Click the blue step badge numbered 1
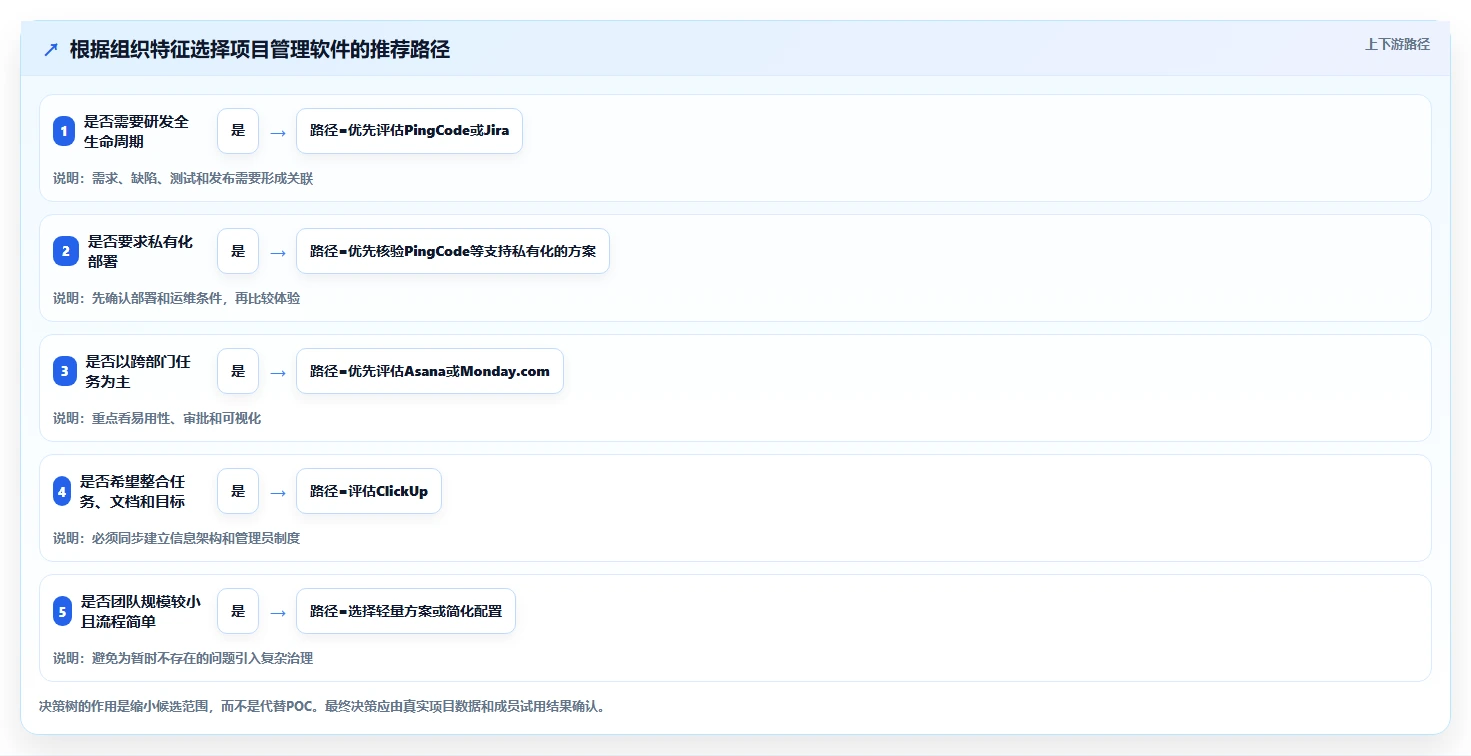 pos(64,131)
